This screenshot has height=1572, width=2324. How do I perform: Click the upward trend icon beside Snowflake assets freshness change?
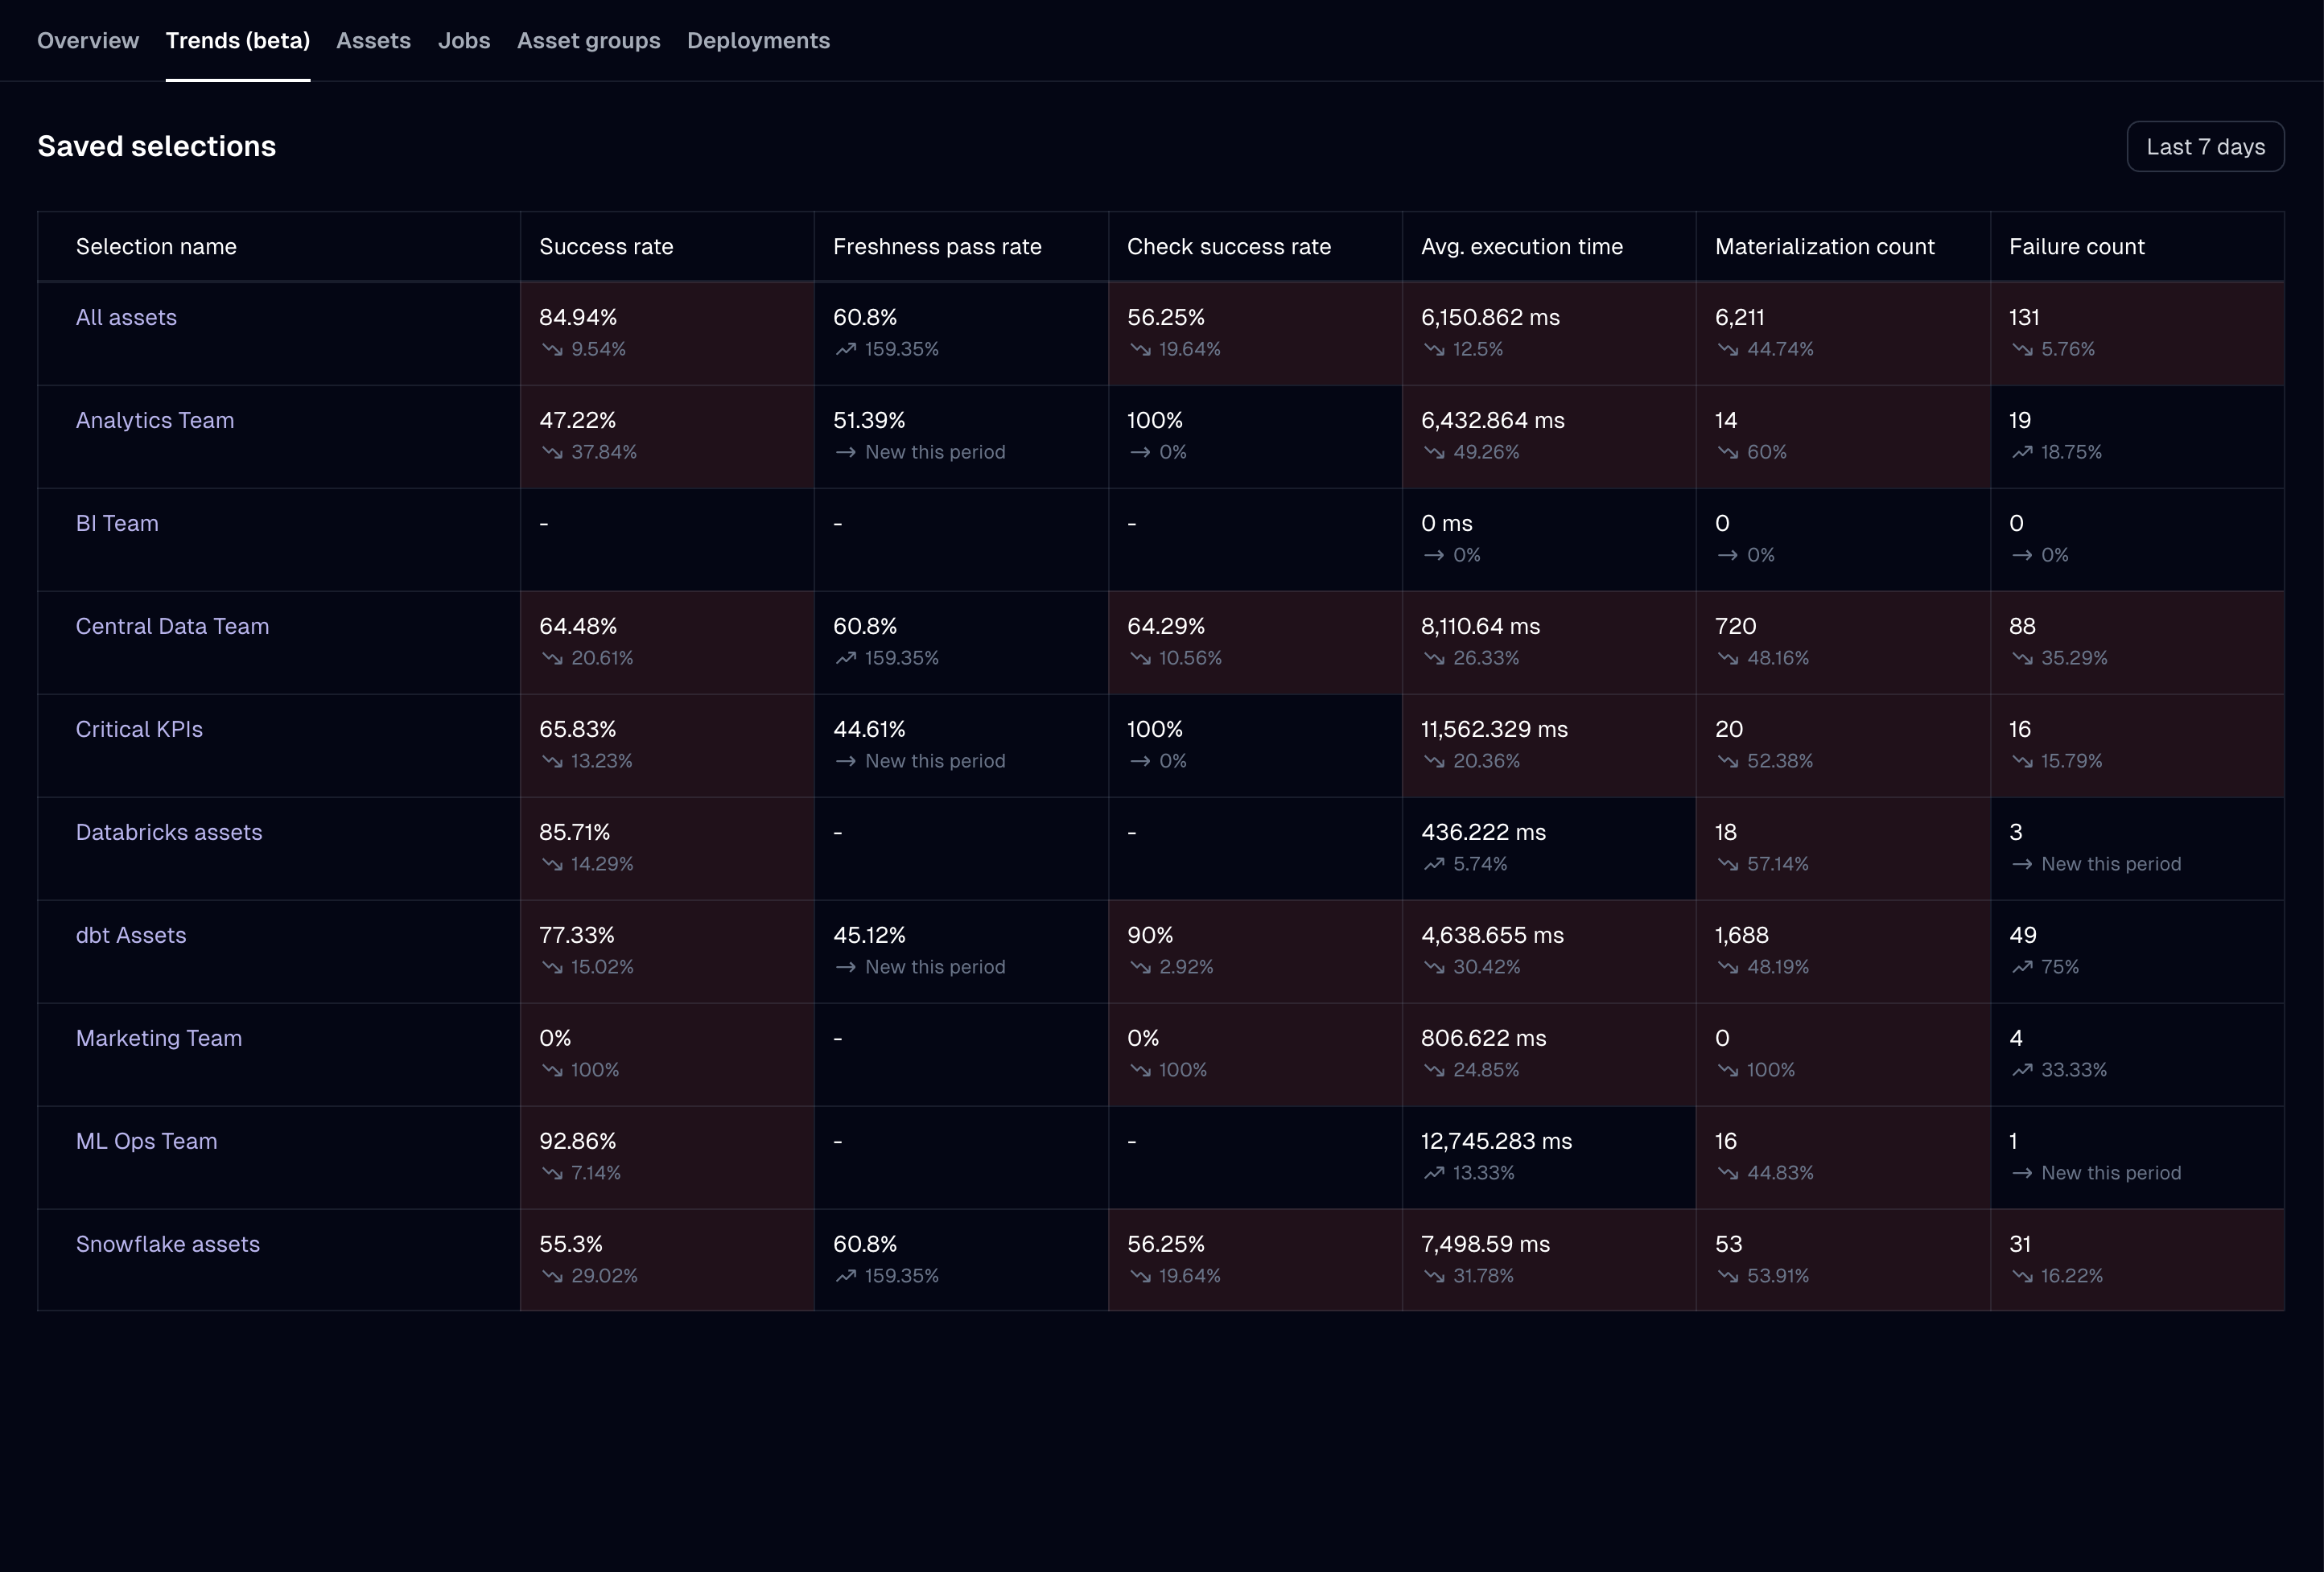point(847,1276)
